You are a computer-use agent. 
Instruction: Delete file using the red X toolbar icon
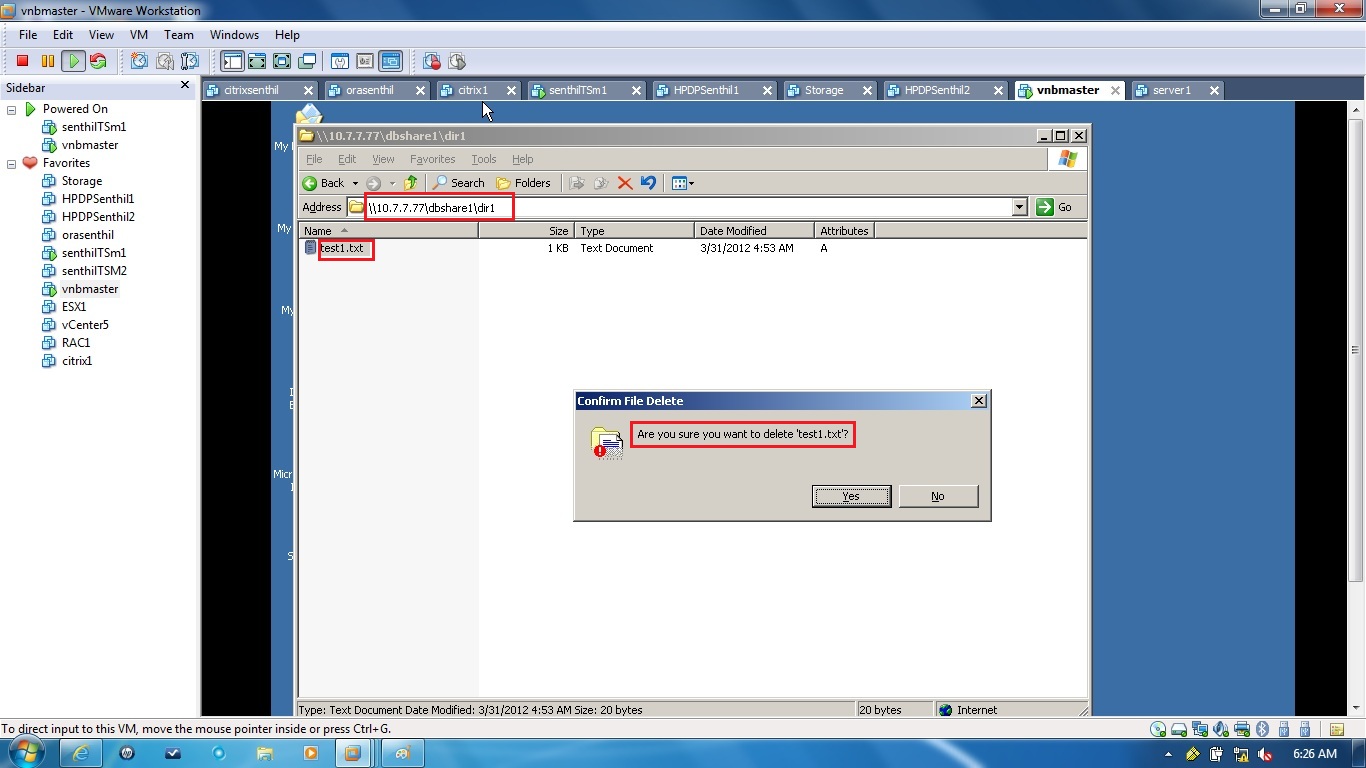(x=624, y=183)
